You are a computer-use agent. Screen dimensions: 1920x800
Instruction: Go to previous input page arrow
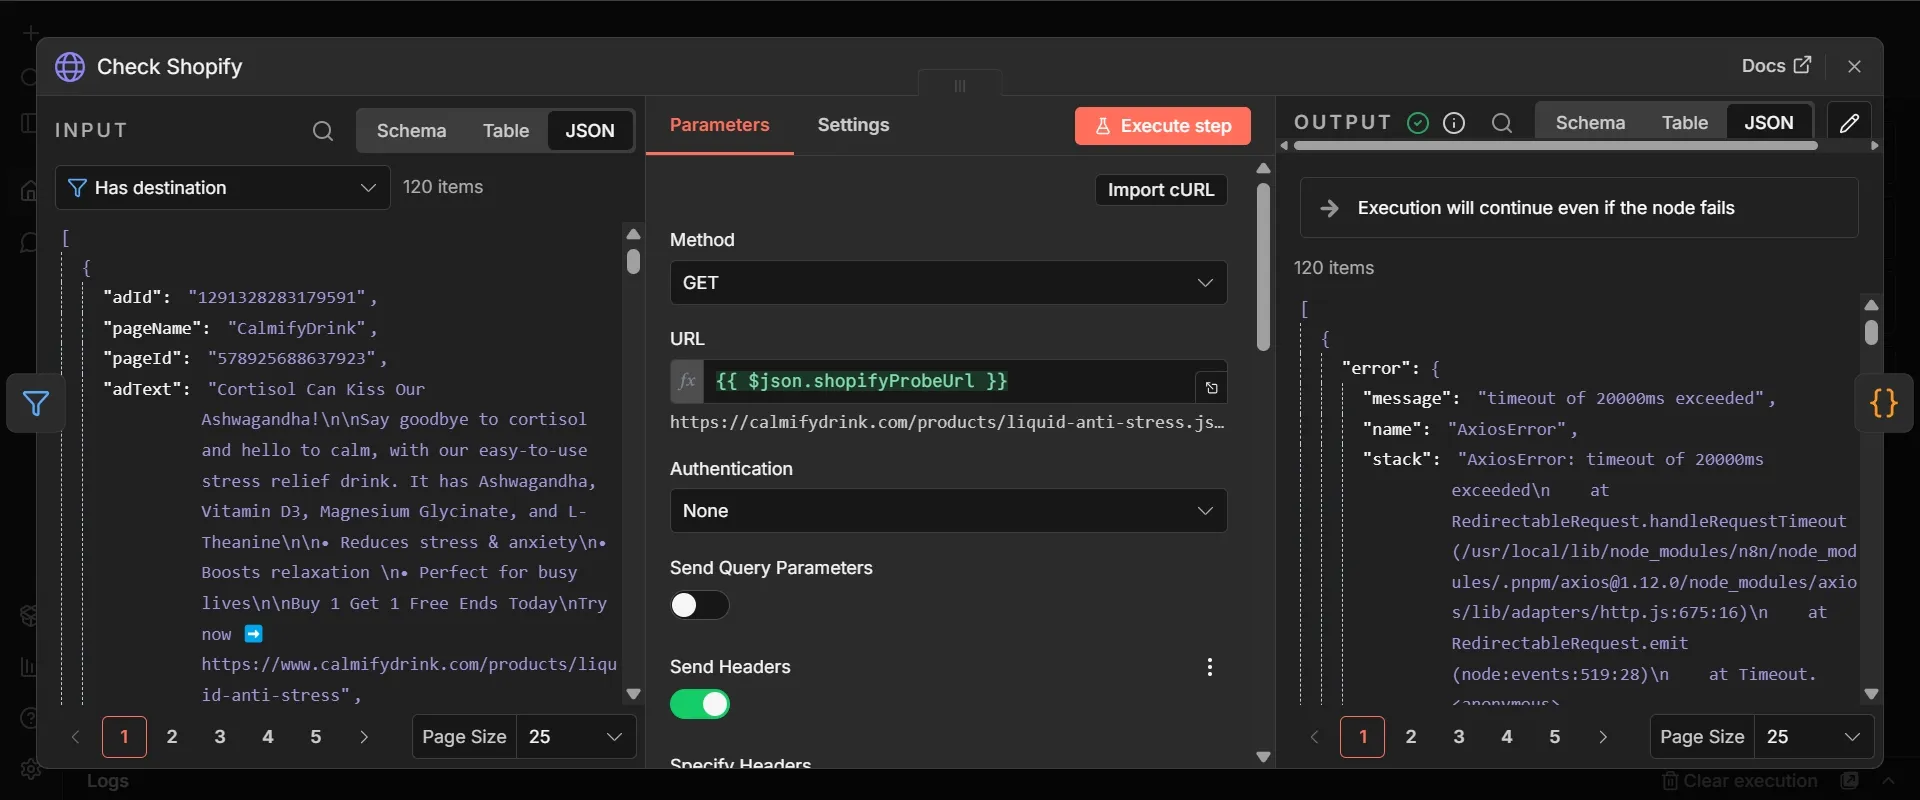point(75,737)
